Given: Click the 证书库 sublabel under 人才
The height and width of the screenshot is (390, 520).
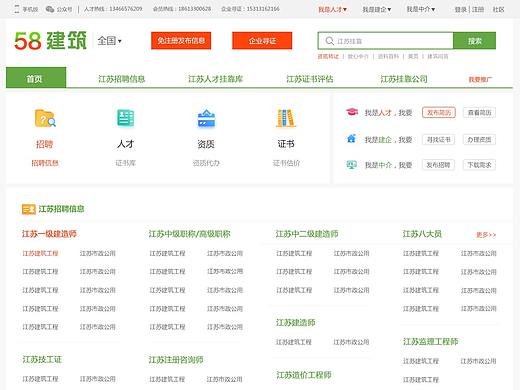Looking at the screenshot, I should [x=125, y=163].
